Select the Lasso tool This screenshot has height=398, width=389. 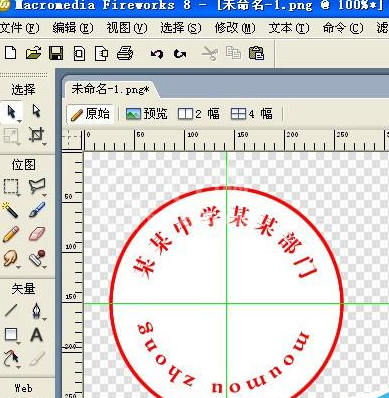coord(37,186)
